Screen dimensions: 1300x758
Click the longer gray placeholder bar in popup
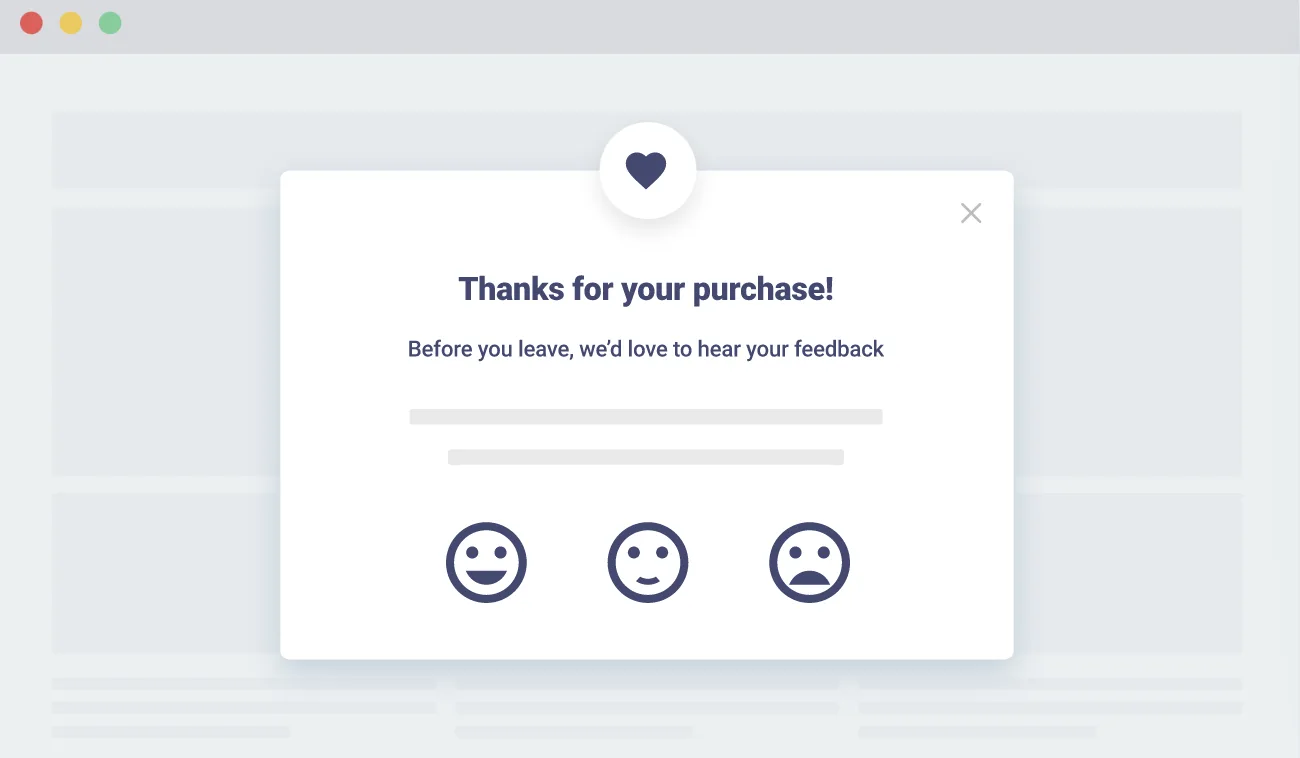646,417
